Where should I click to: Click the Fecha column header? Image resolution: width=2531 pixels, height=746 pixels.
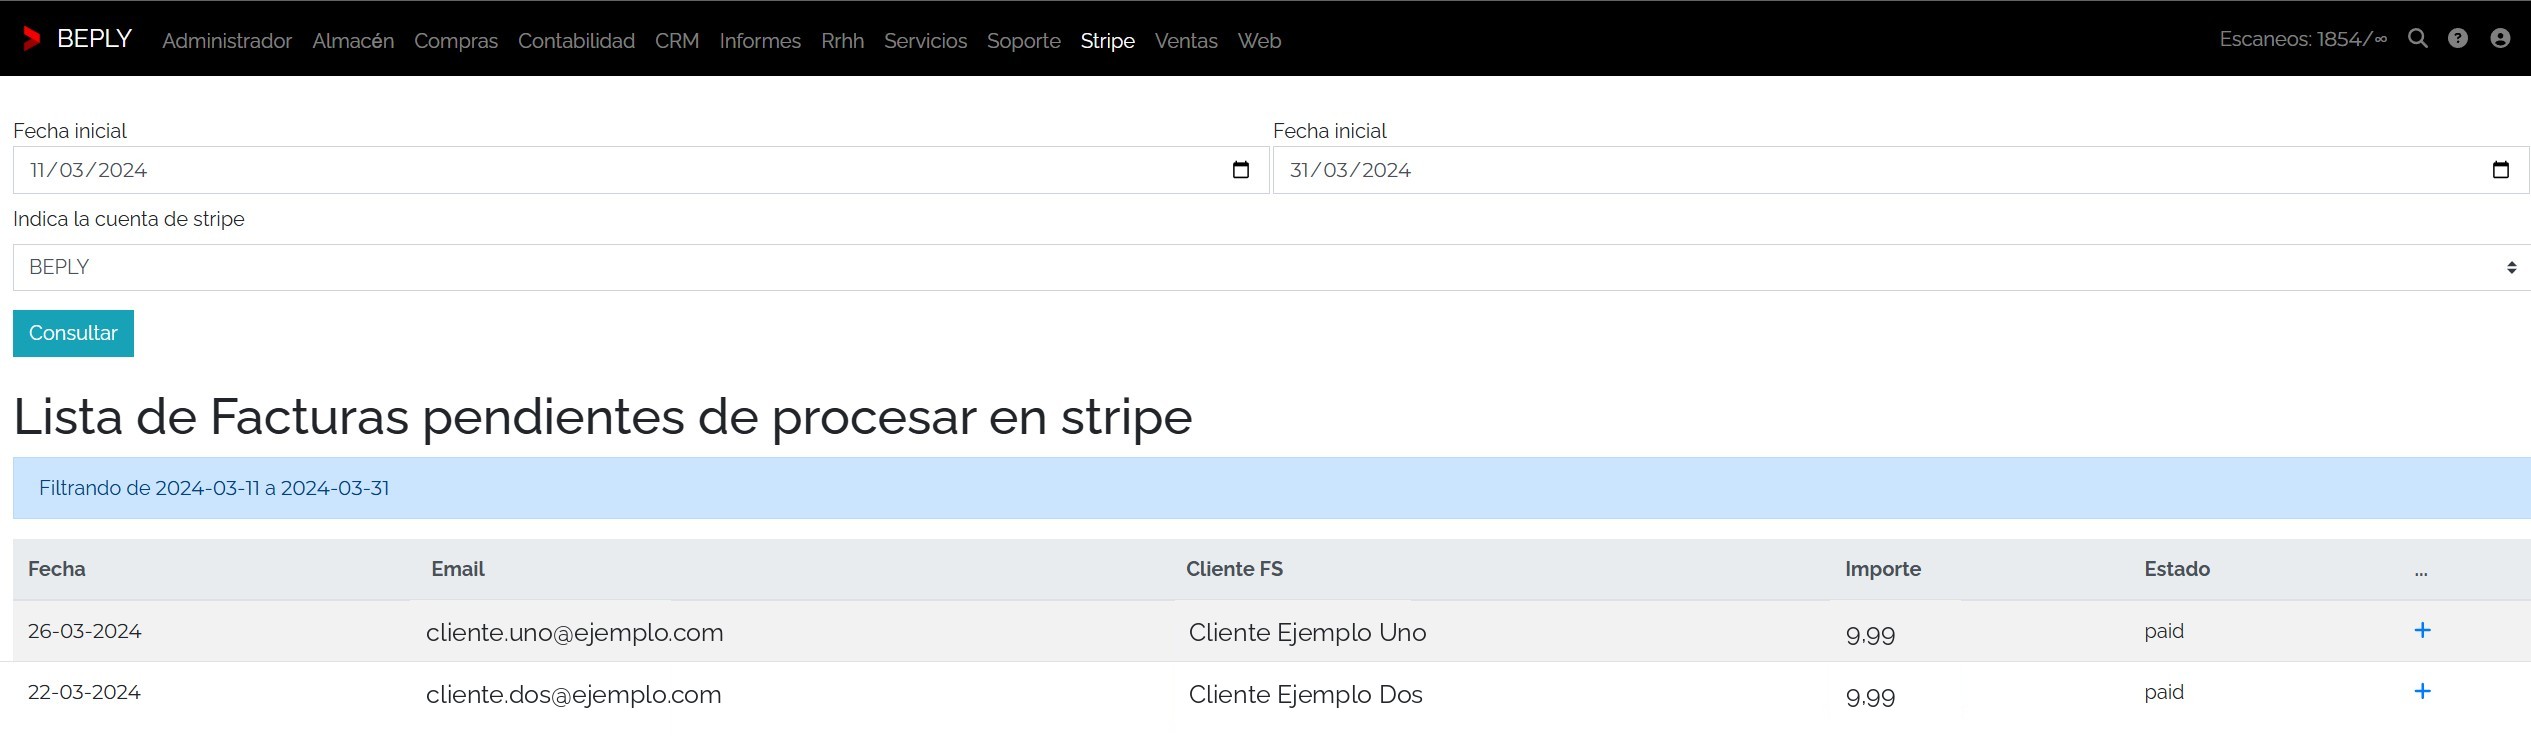57,569
